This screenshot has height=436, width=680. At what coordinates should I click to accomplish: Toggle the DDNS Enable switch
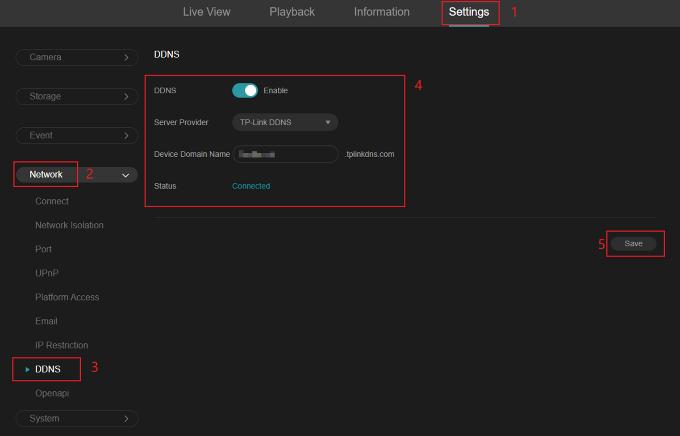coord(245,90)
